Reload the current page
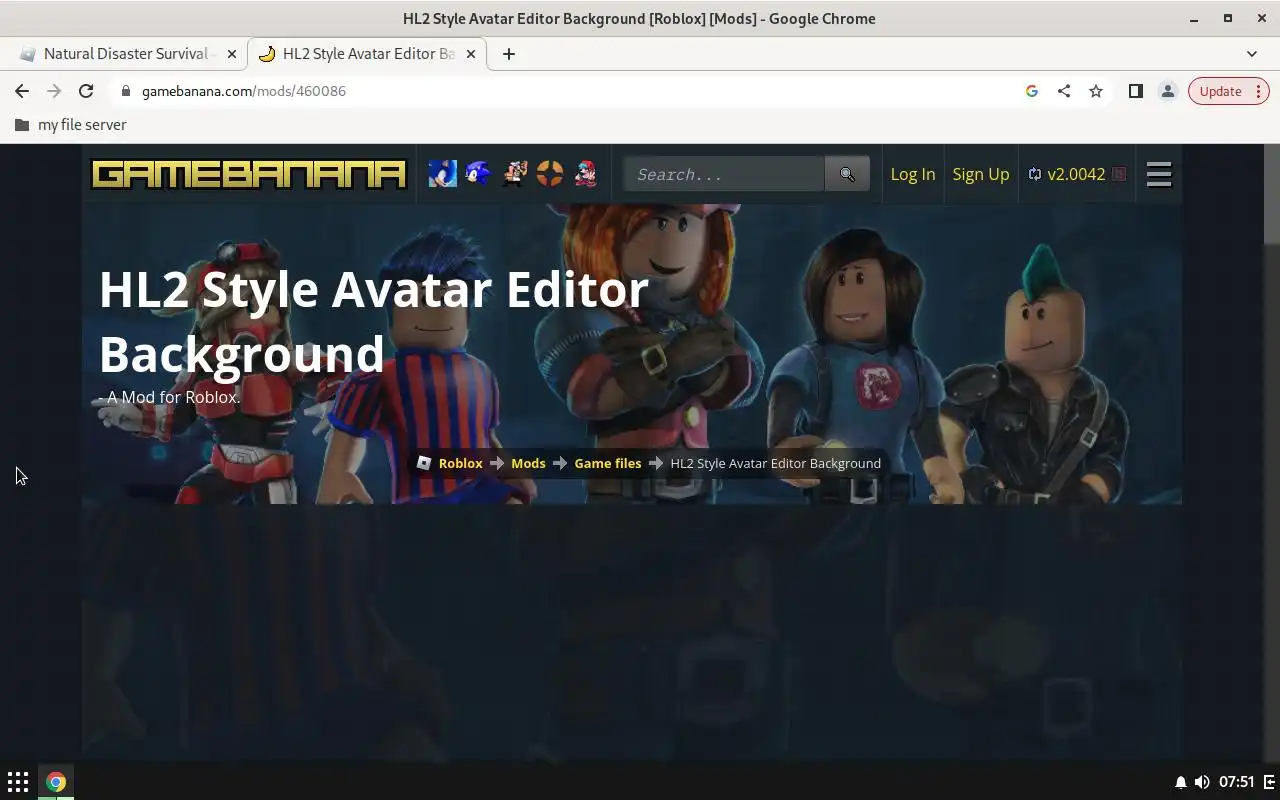Viewport: 1280px width, 800px height. coord(86,91)
